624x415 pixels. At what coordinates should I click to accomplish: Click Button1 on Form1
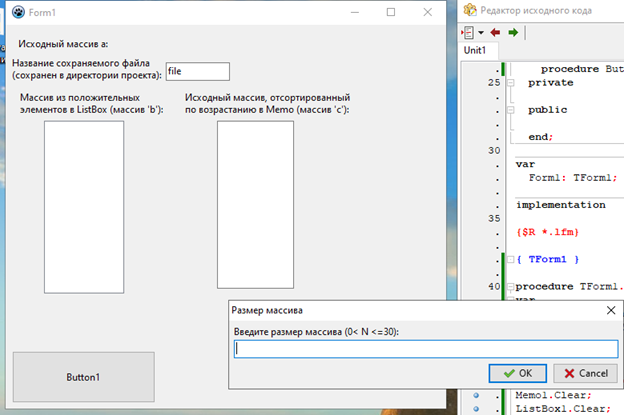(x=84, y=377)
